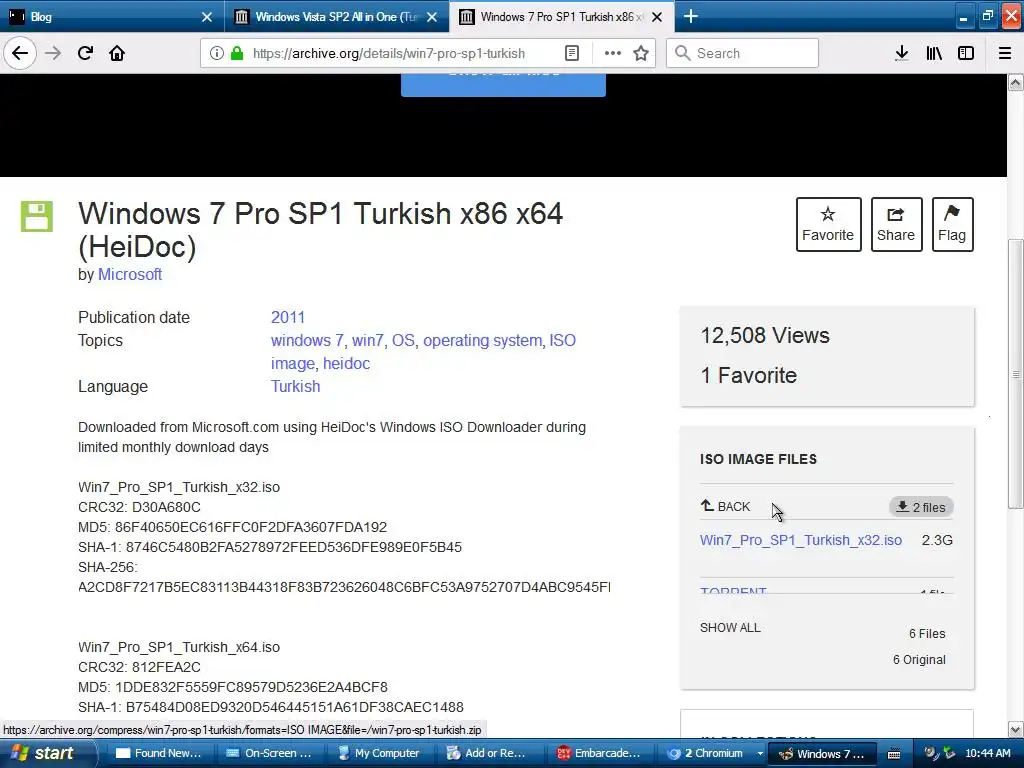Screen dimensions: 1024x768
Task: Download all ISO files via 2 files button
Action: point(921,507)
